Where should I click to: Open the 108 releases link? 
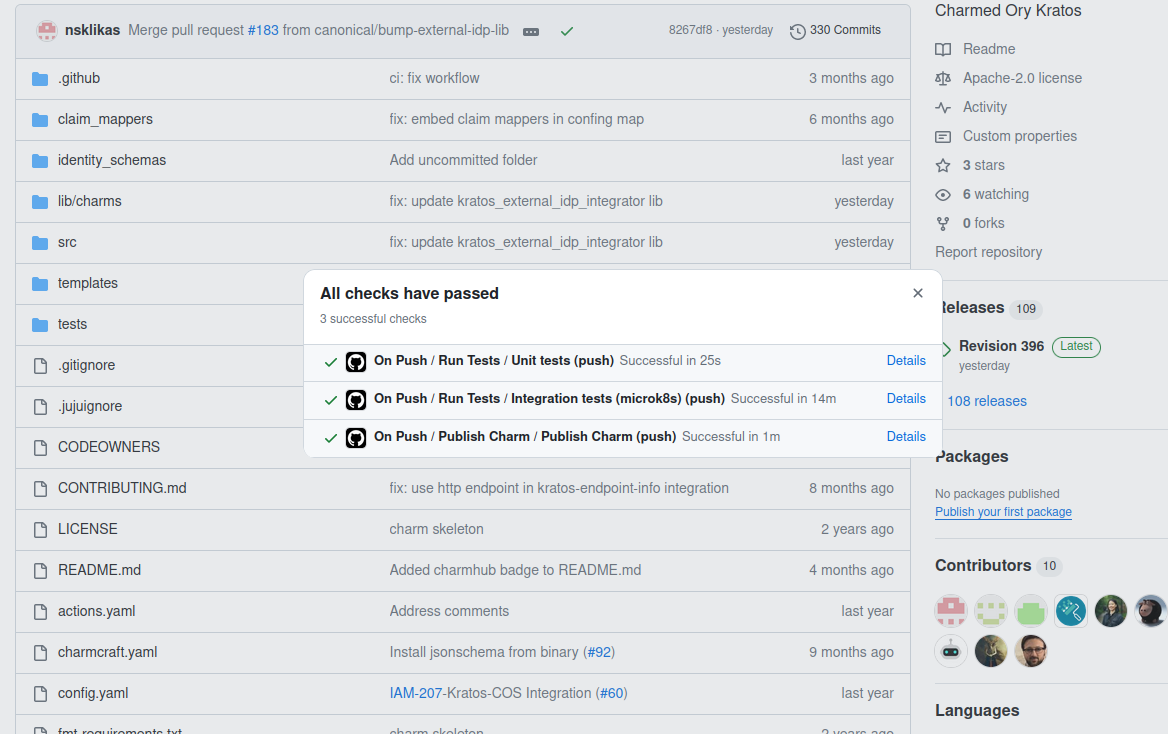(986, 401)
